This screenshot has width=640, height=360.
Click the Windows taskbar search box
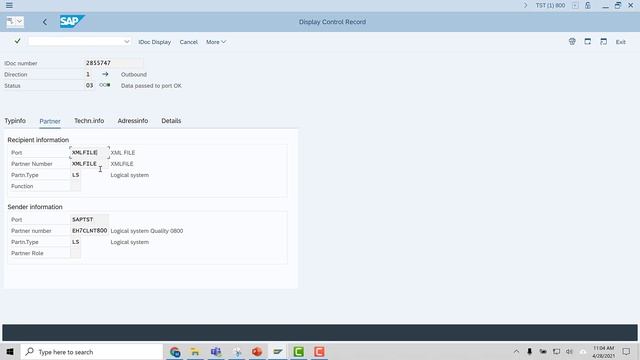[x=91, y=352]
